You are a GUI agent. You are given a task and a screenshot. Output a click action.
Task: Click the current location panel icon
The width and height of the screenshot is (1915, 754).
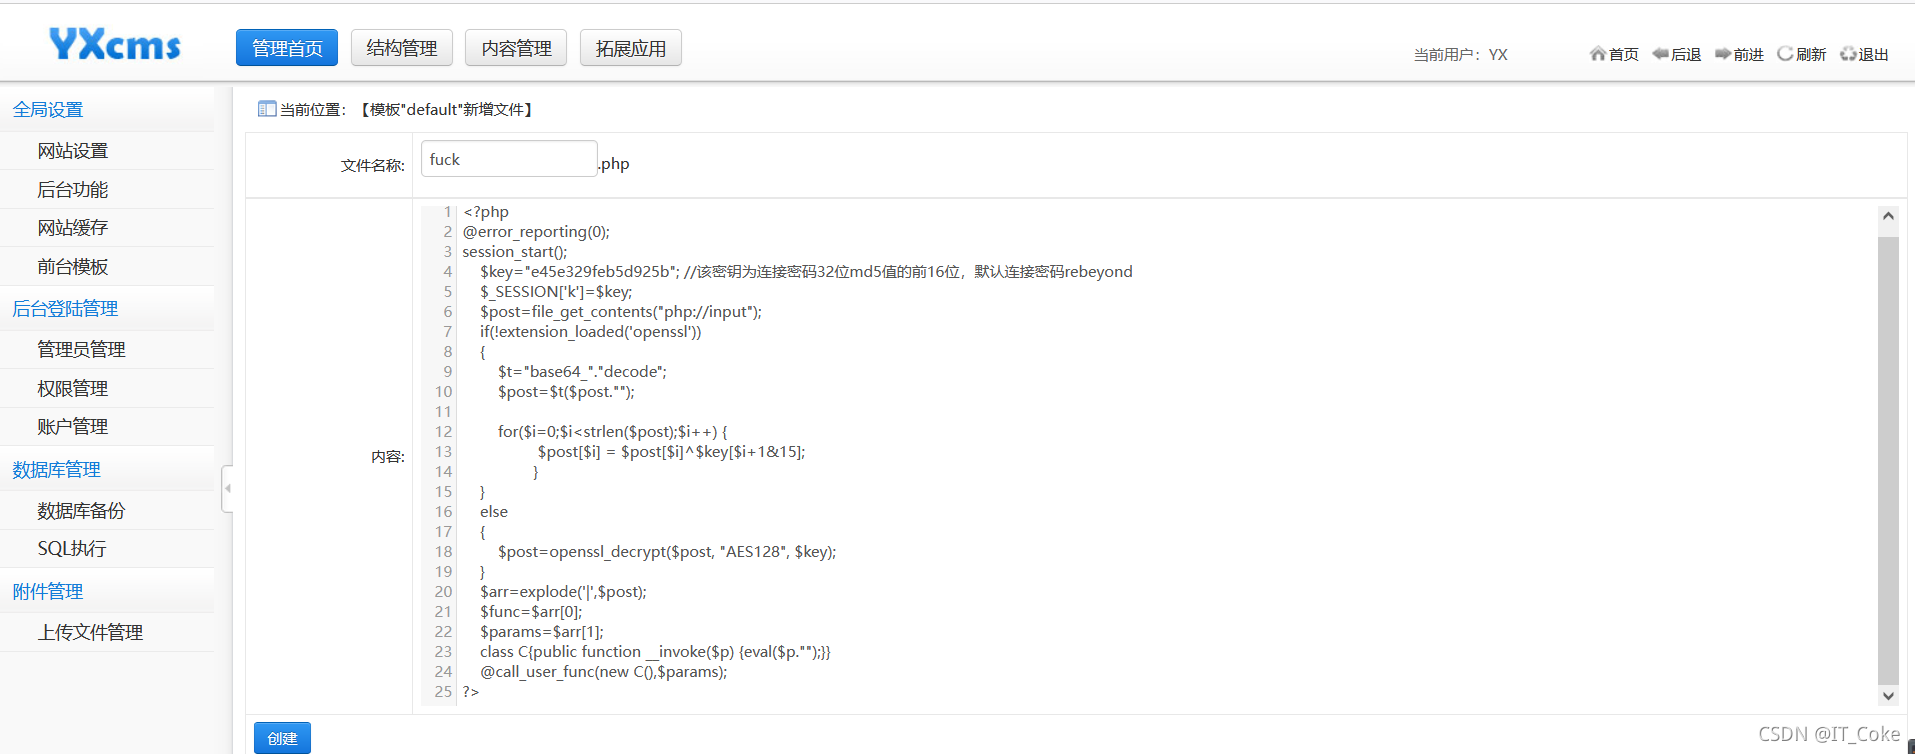tap(267, 109)
